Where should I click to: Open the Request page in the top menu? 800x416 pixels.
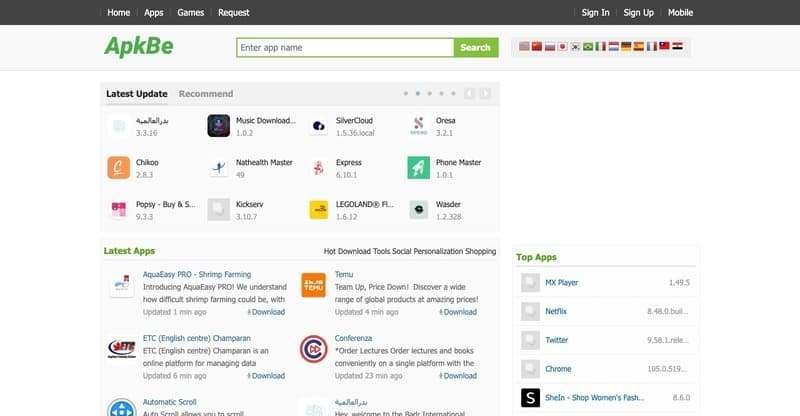coord(233,13)
